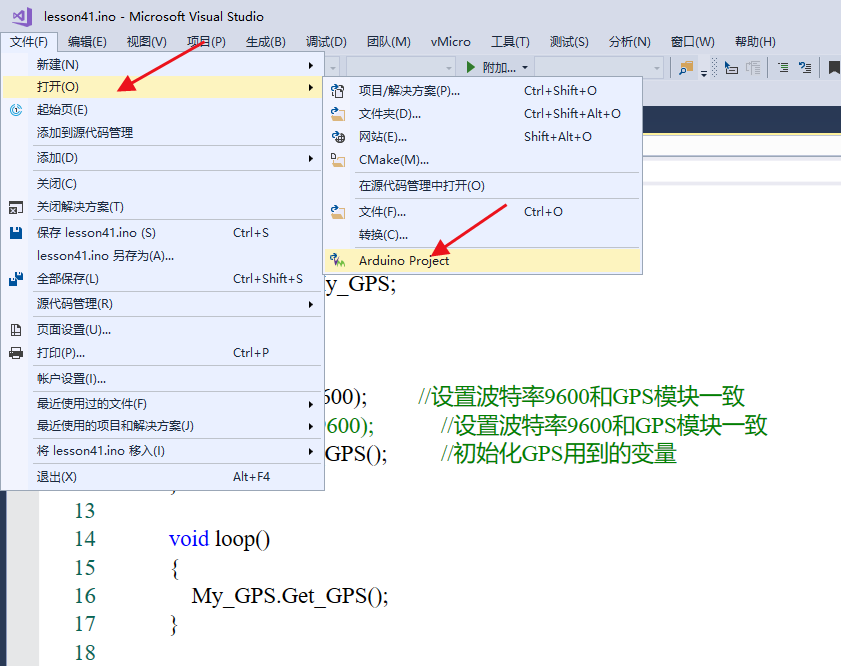Click the Project/Solution open icon

(x=338, y=91)
